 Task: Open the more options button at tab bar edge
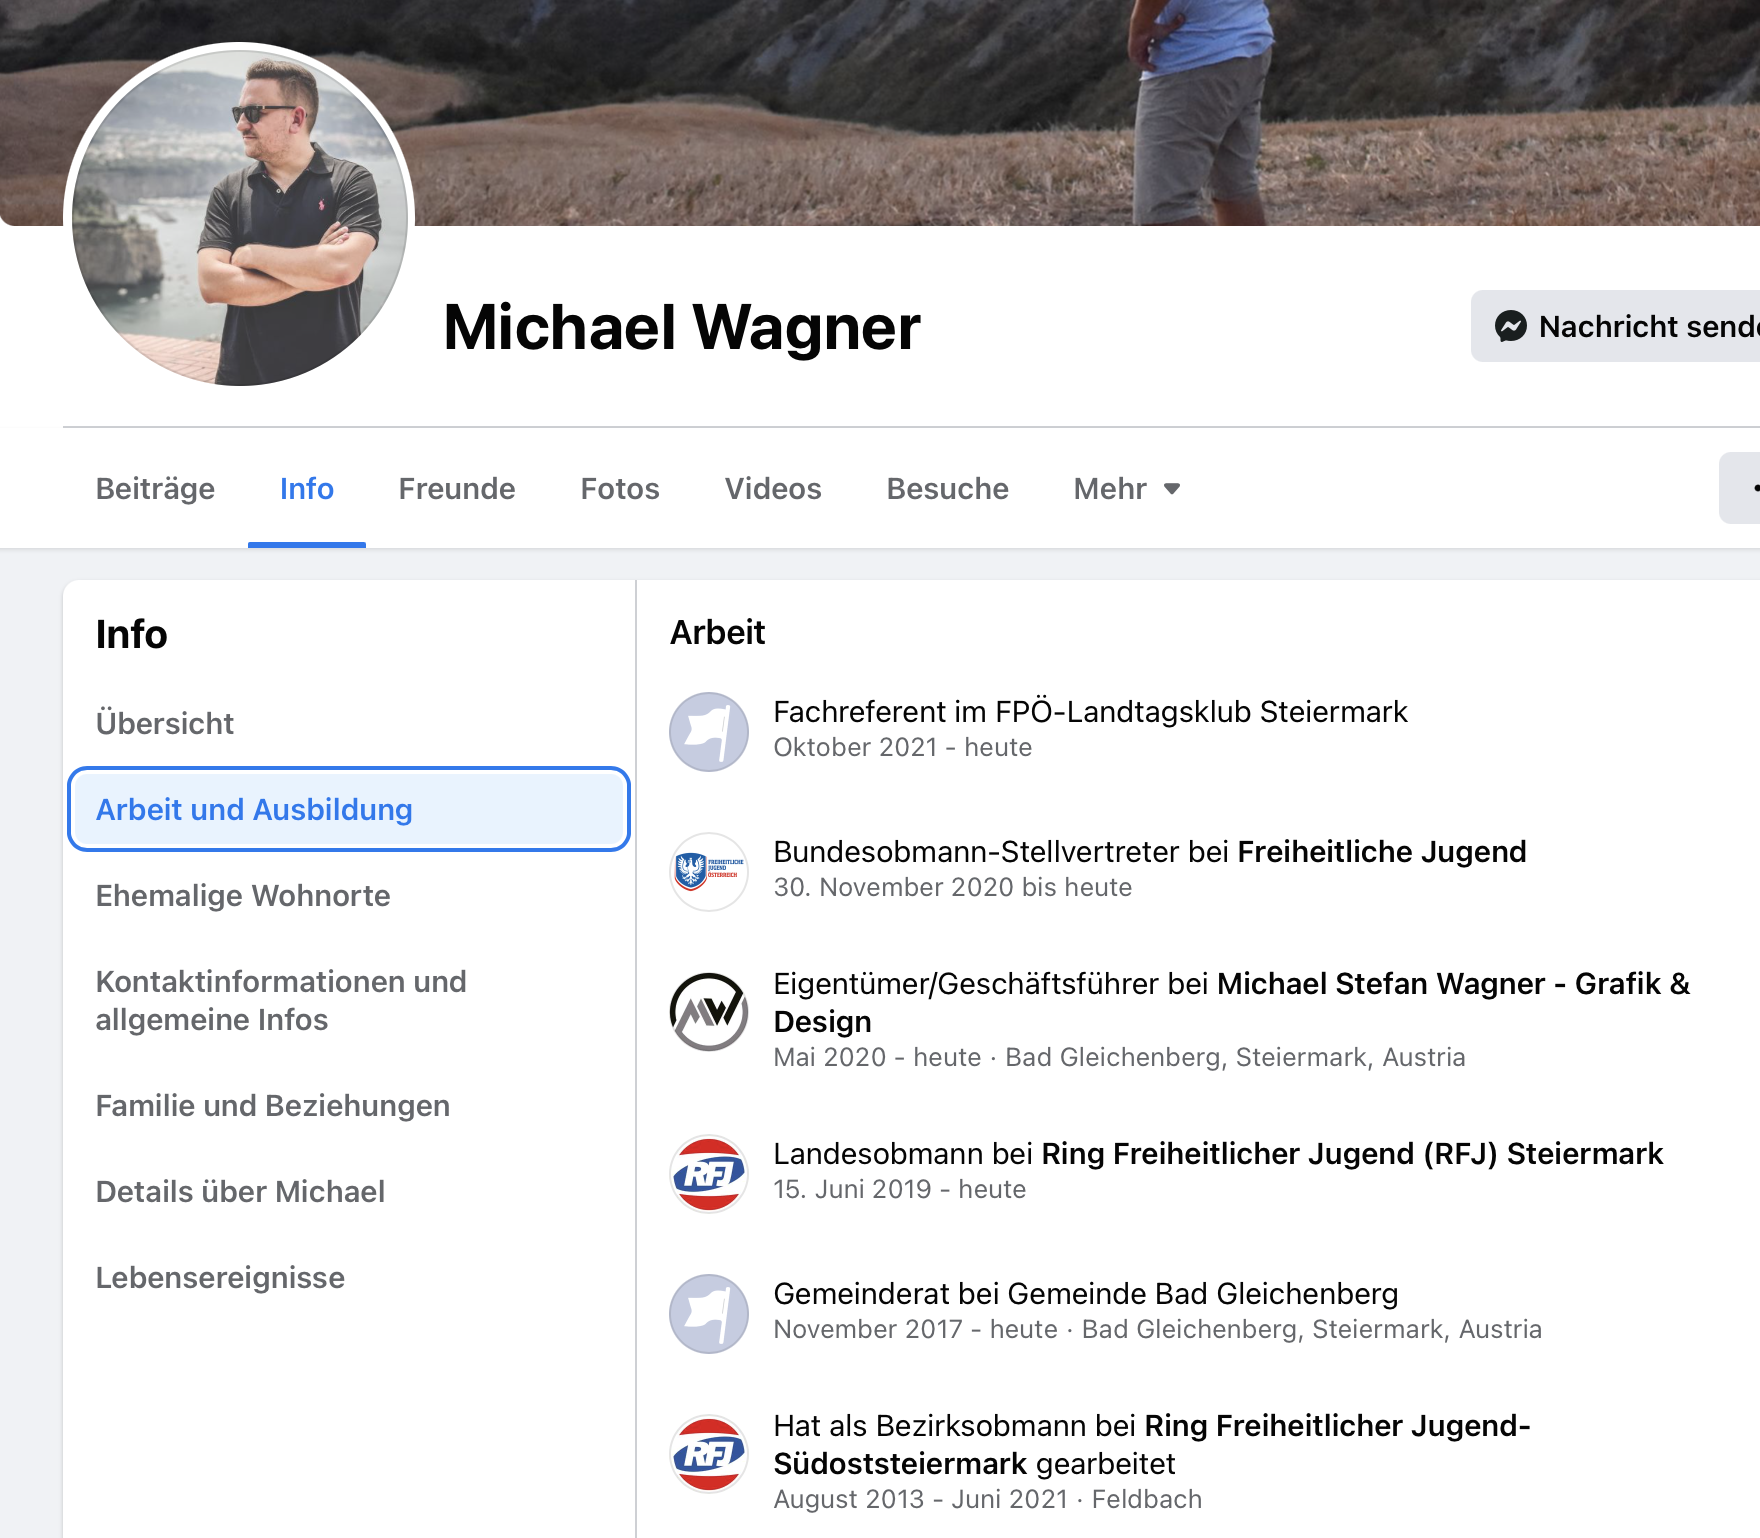tap(1741, 488)
